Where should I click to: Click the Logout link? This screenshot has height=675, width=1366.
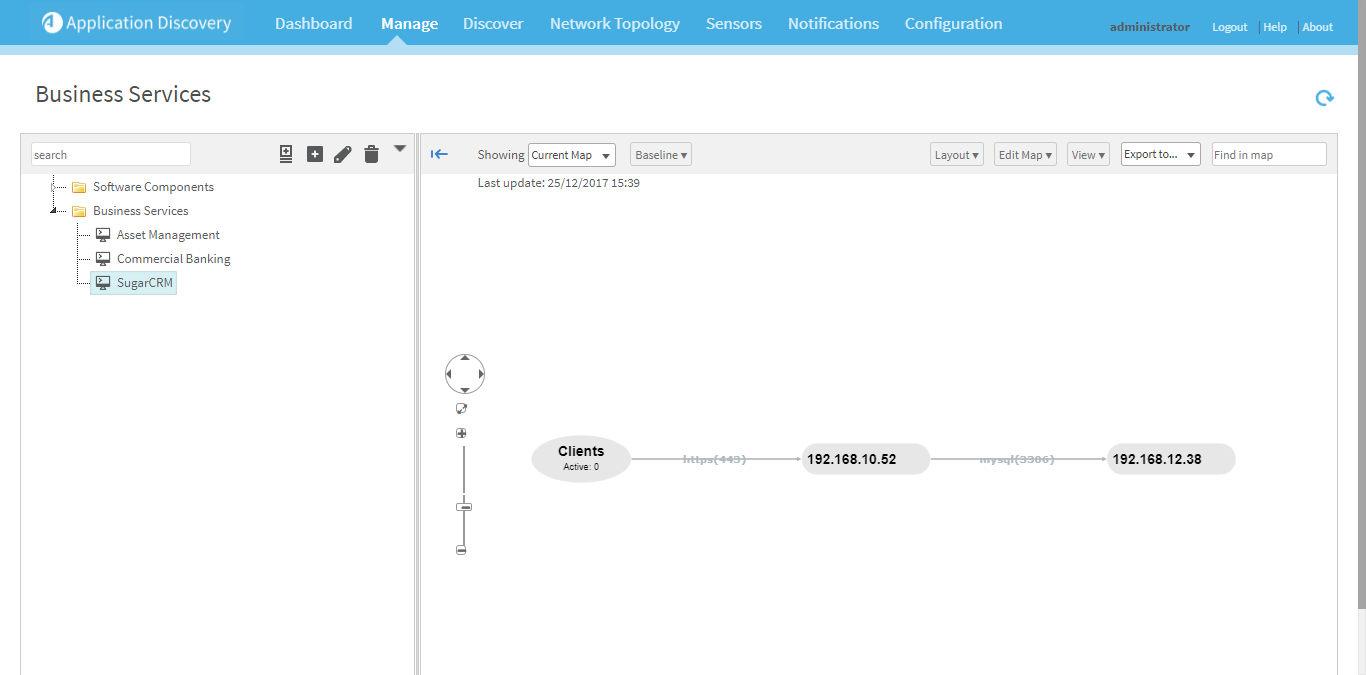1229,27
